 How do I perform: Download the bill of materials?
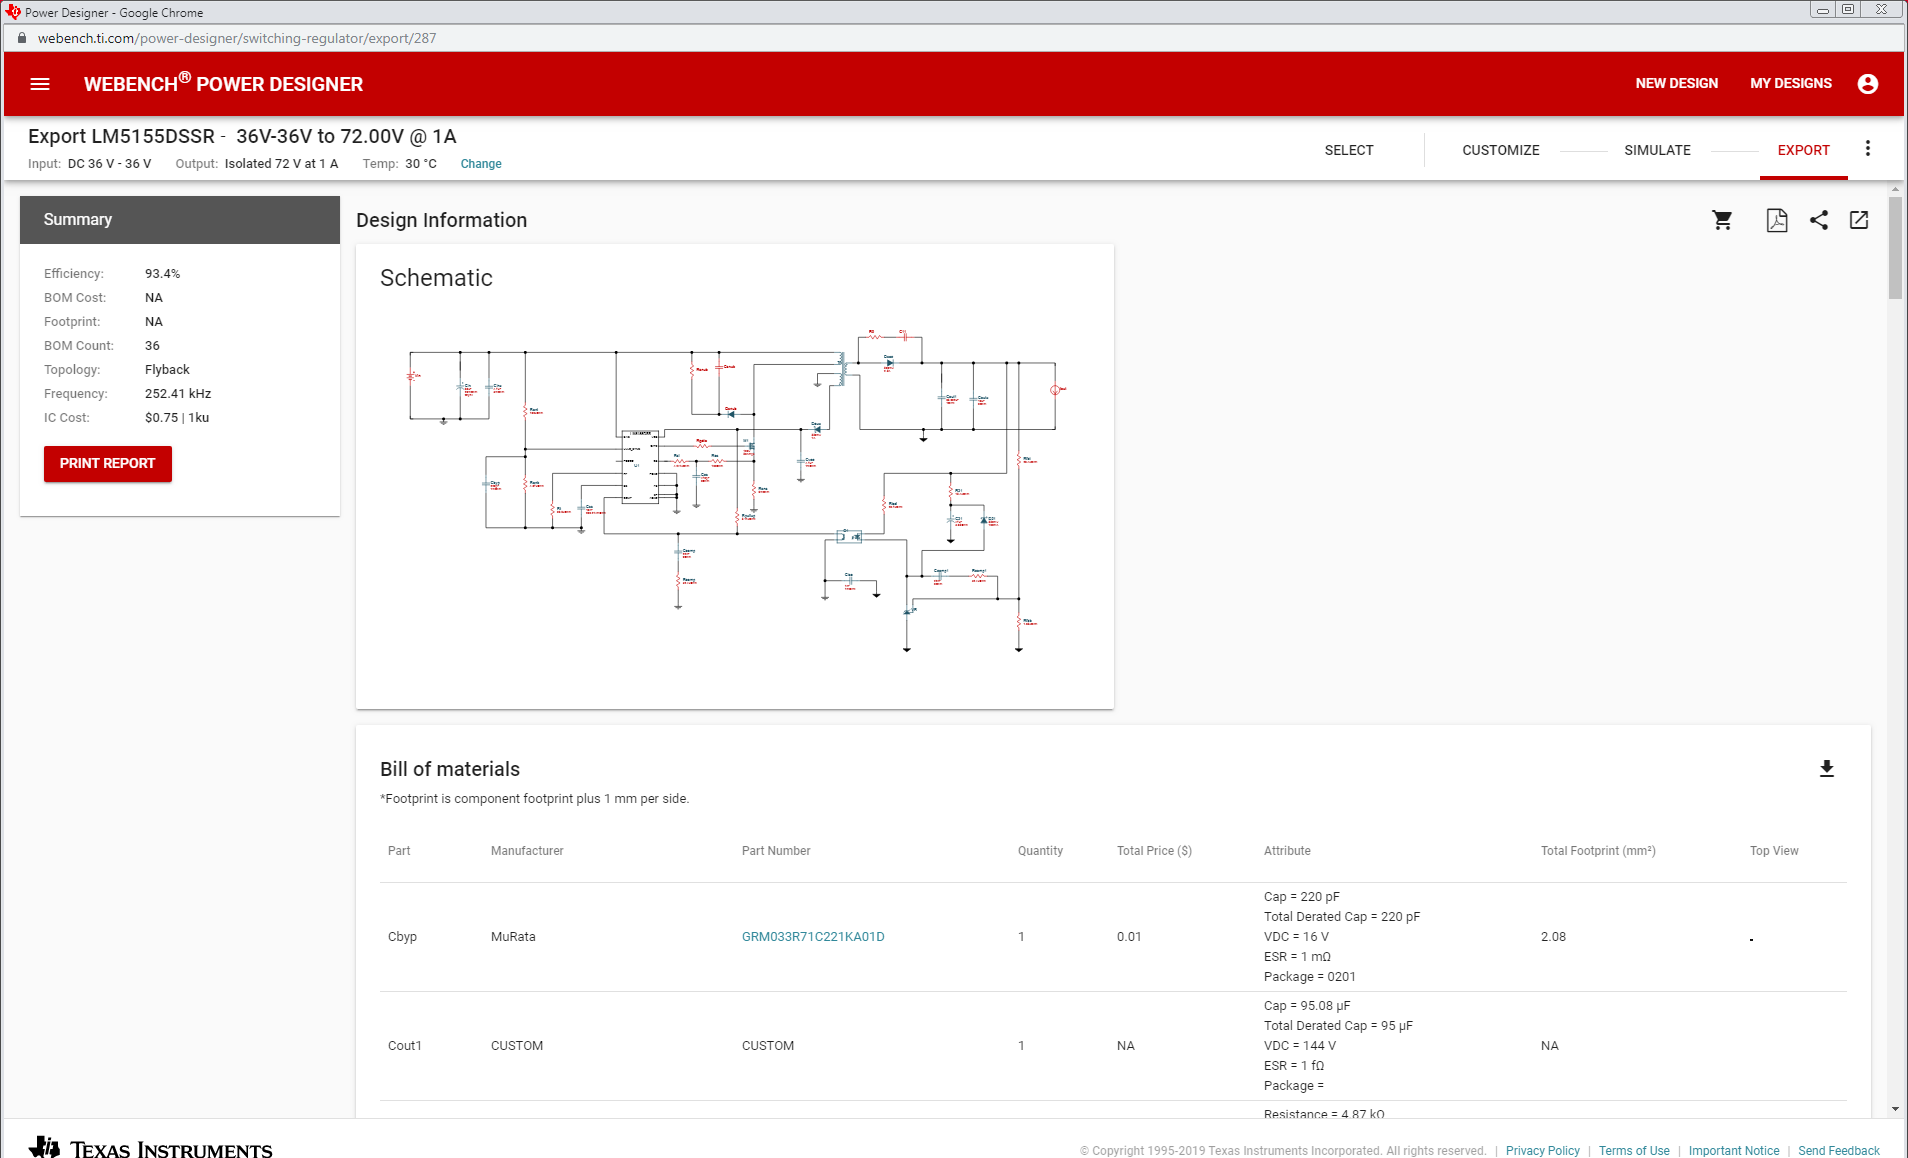coord(1826,768)
